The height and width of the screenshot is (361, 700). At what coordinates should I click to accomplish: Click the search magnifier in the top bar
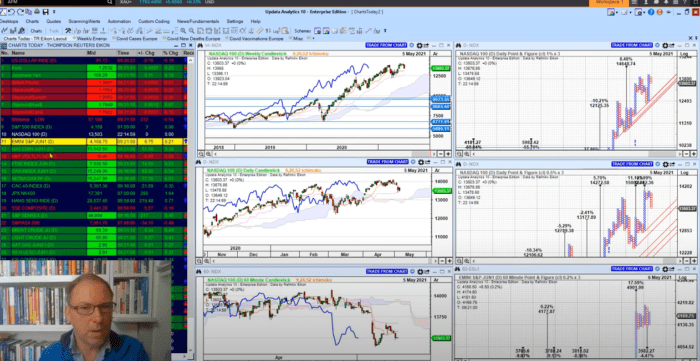pos(109,2)
